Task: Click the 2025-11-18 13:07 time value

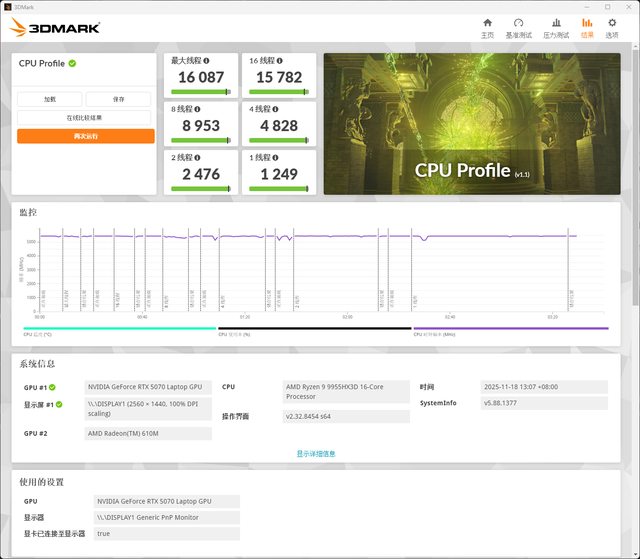Action: 544,387
